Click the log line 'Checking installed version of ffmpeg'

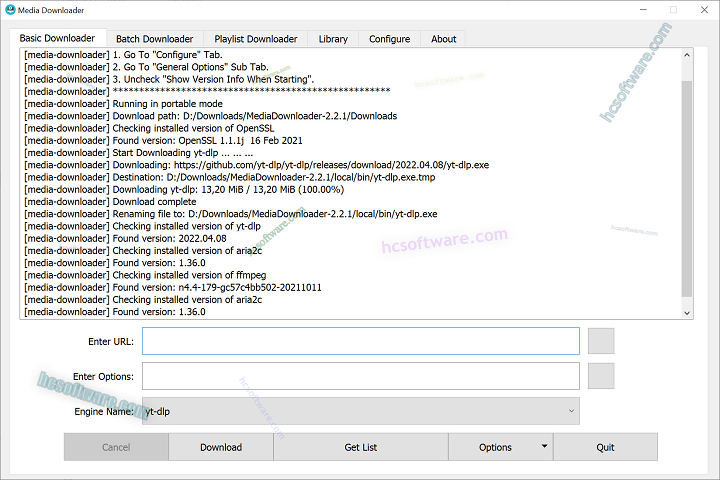click(x=145, y=275)
